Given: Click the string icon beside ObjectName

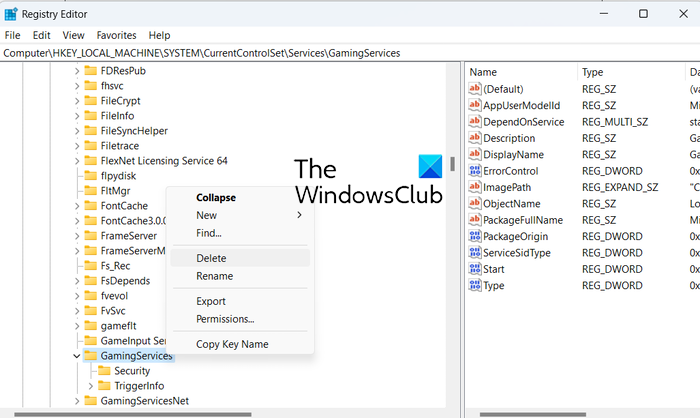Looking at the screenshot, I should click(x=475, y=203).
